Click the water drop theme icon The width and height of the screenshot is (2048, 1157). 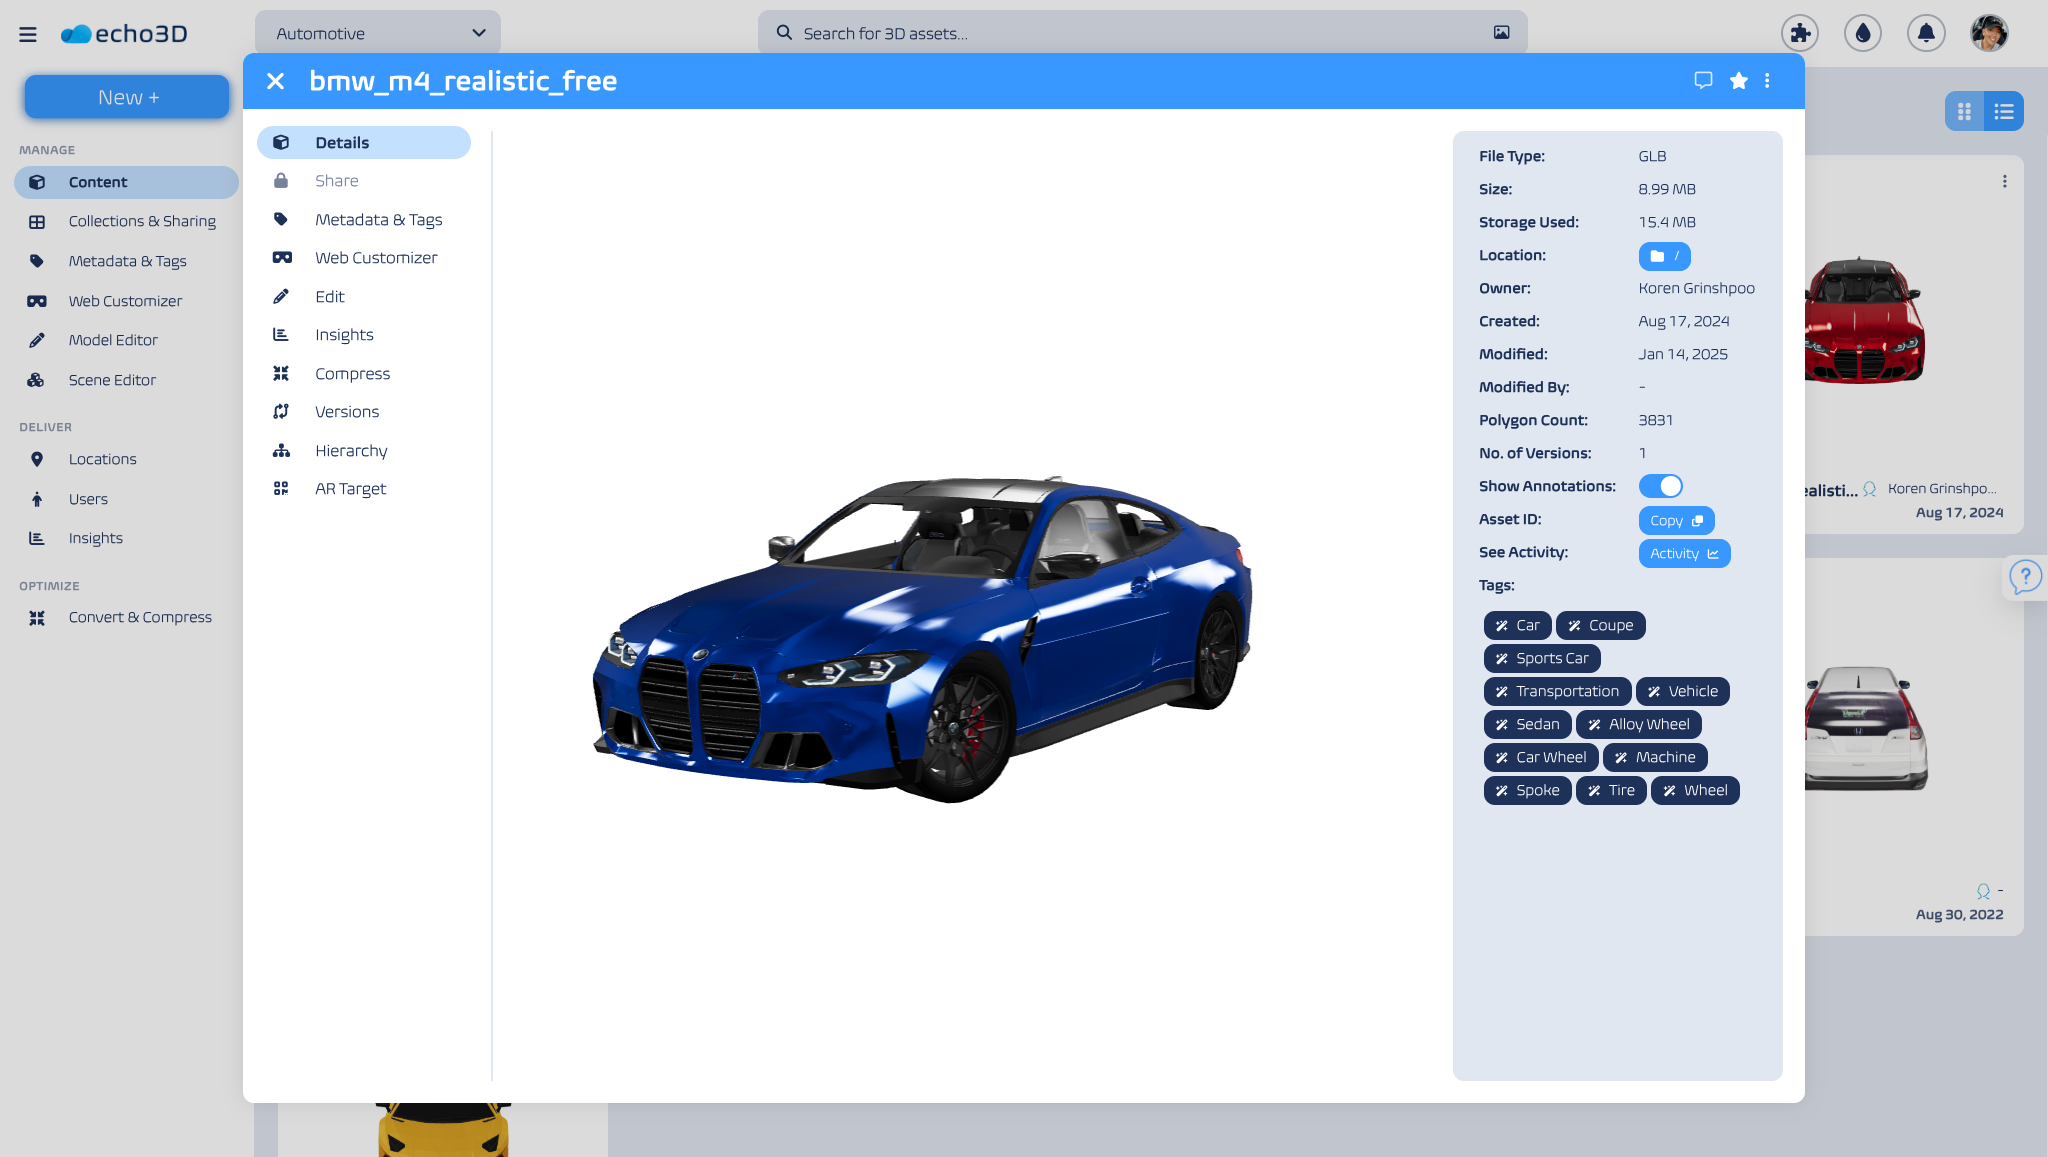click(x=1862, y=33)
